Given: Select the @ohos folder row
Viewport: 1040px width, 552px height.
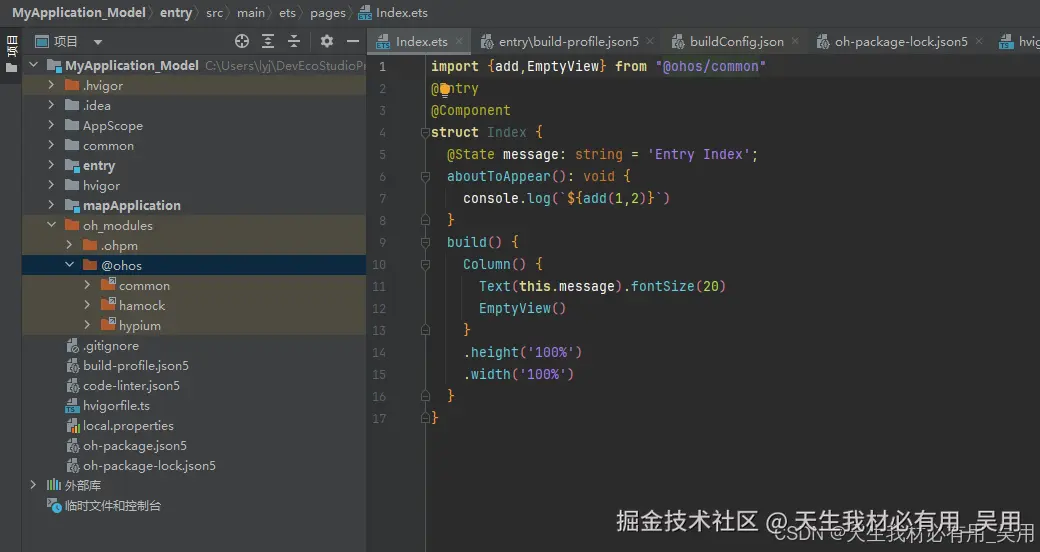Looking at the screenshot, I should 194,265.
